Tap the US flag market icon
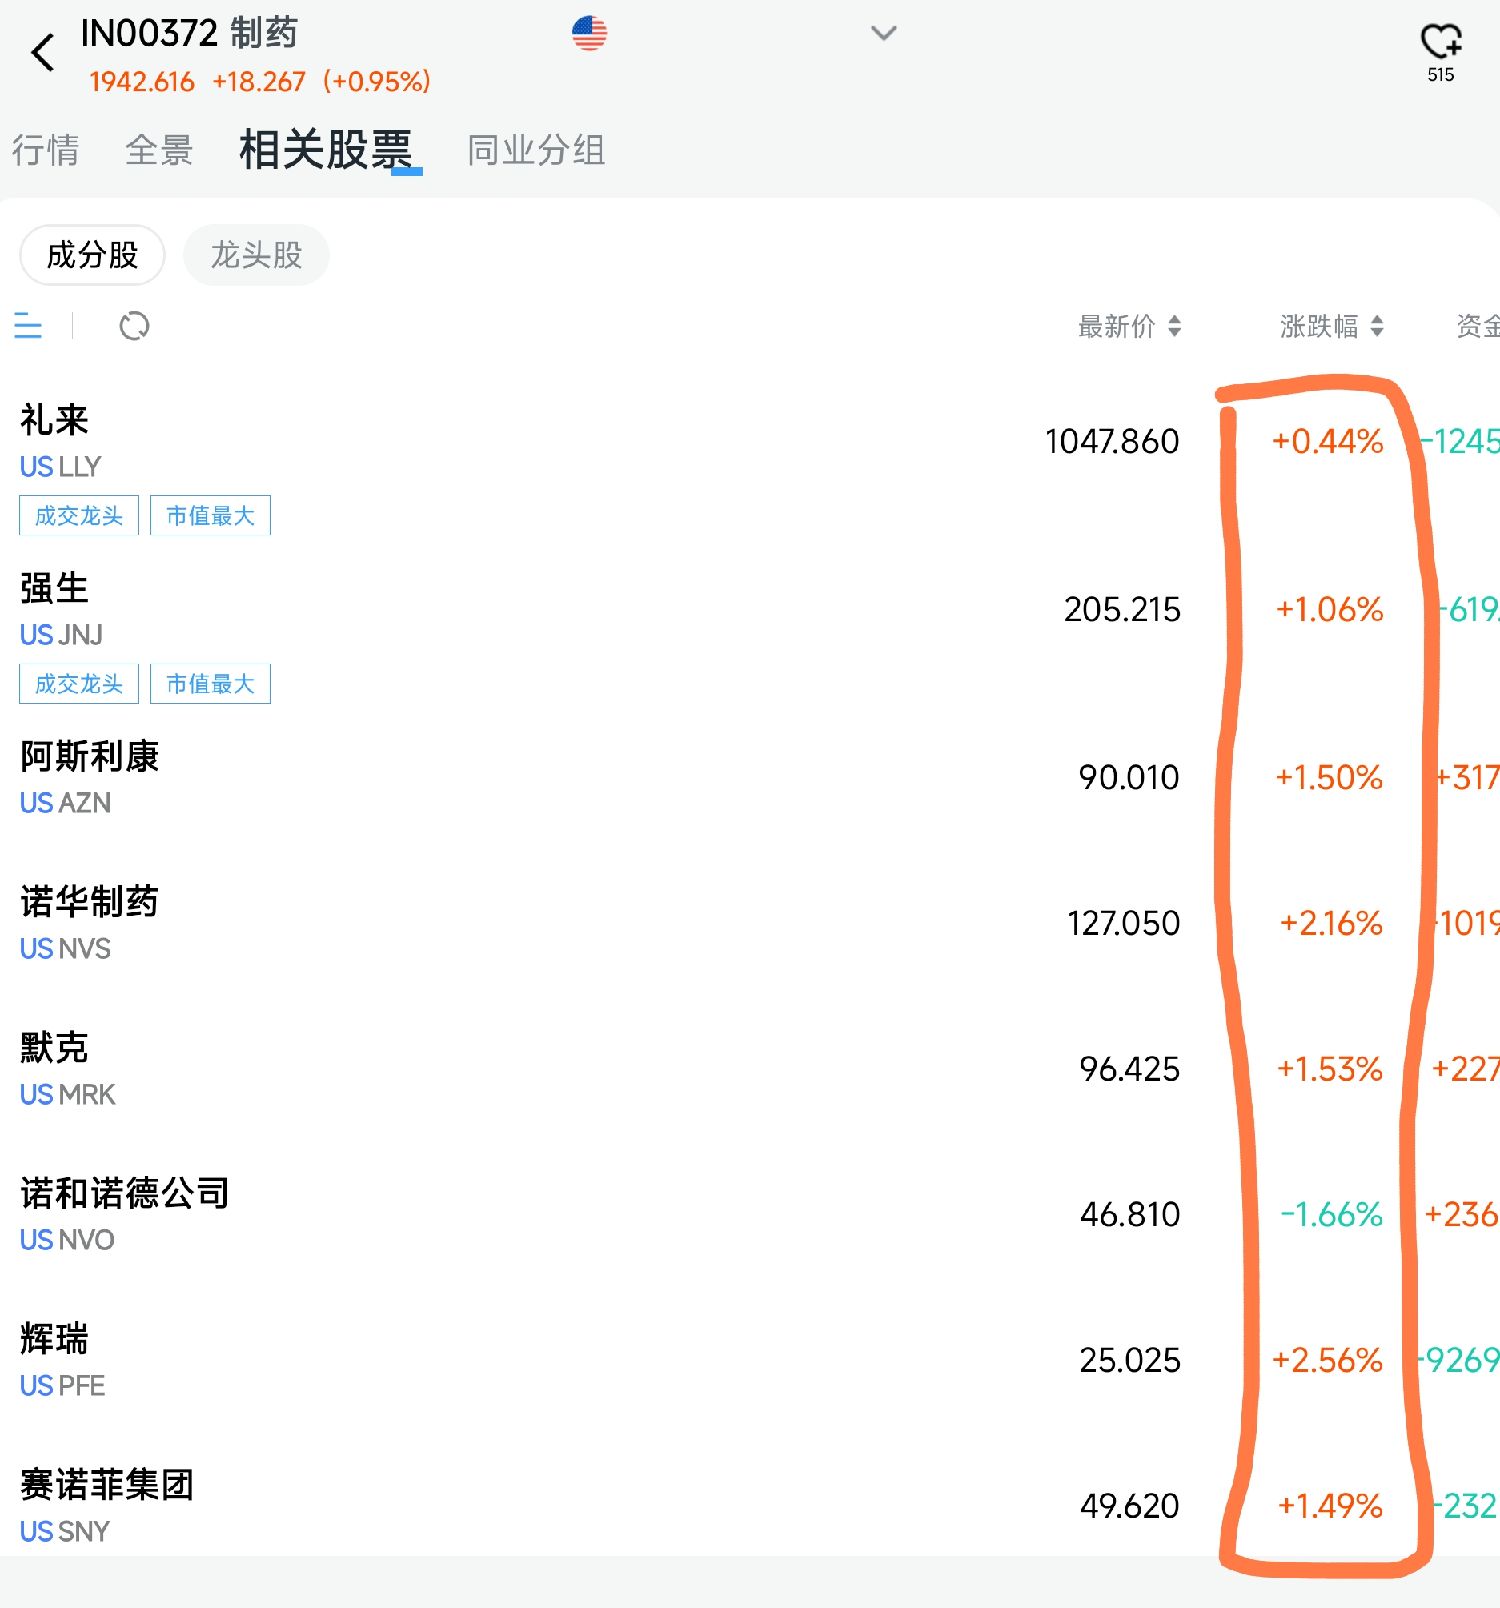Viewport: 1500px width, 1608px height. [x=589, y=33]
